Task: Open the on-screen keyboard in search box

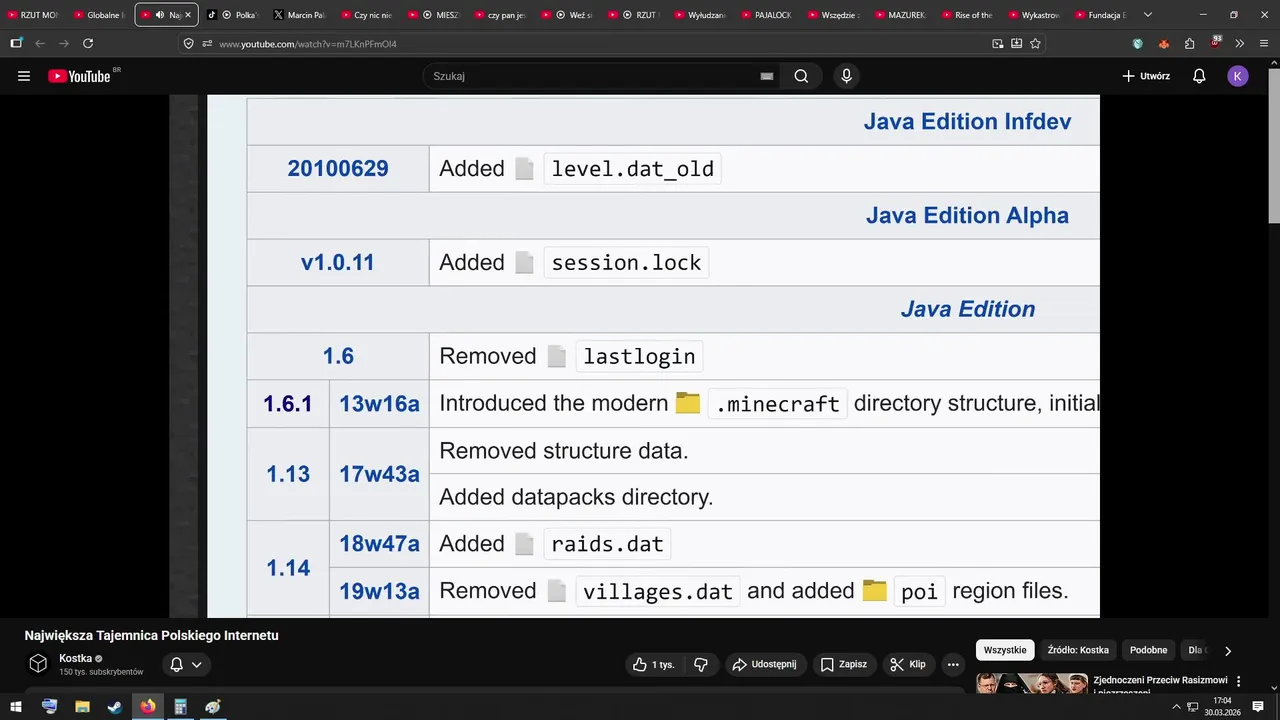Action: tap(767, 76)
